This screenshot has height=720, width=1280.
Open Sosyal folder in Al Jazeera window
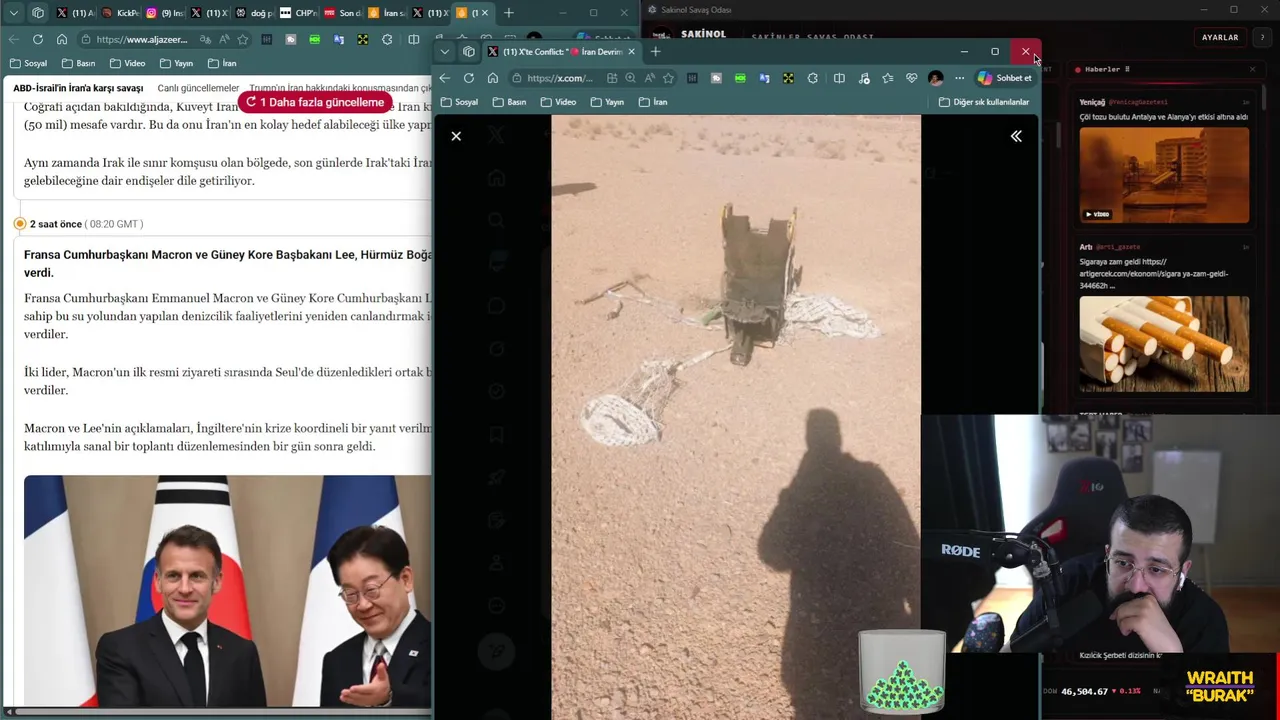(29, 63)
